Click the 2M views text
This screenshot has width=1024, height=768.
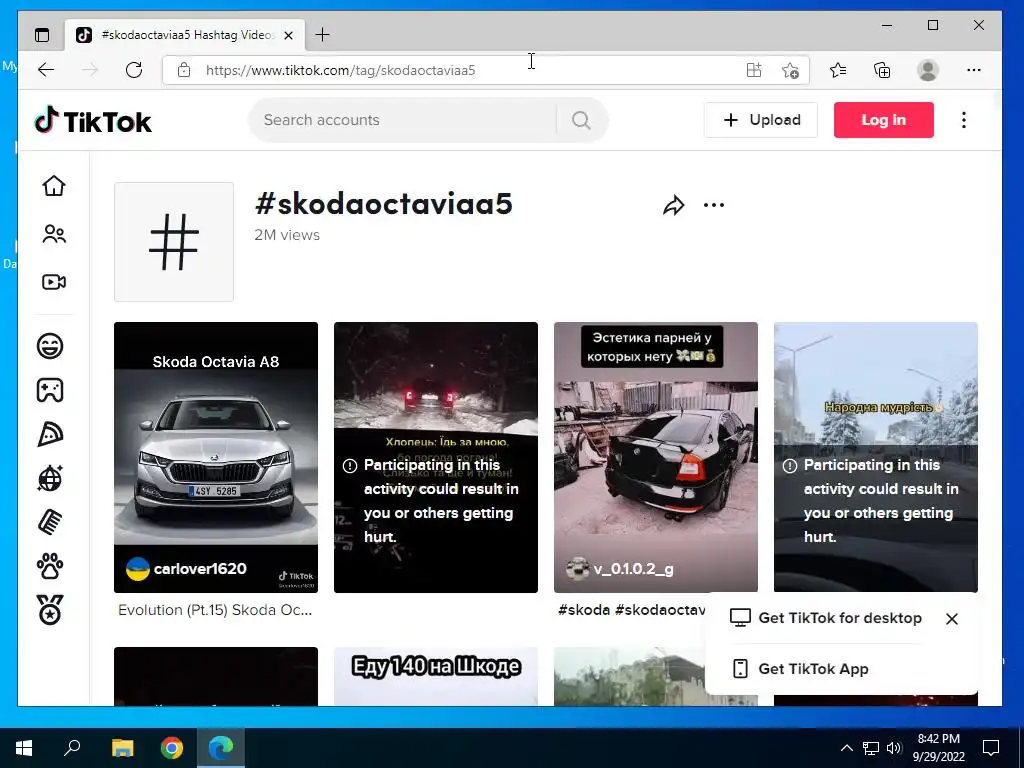[x=287, y=235]
